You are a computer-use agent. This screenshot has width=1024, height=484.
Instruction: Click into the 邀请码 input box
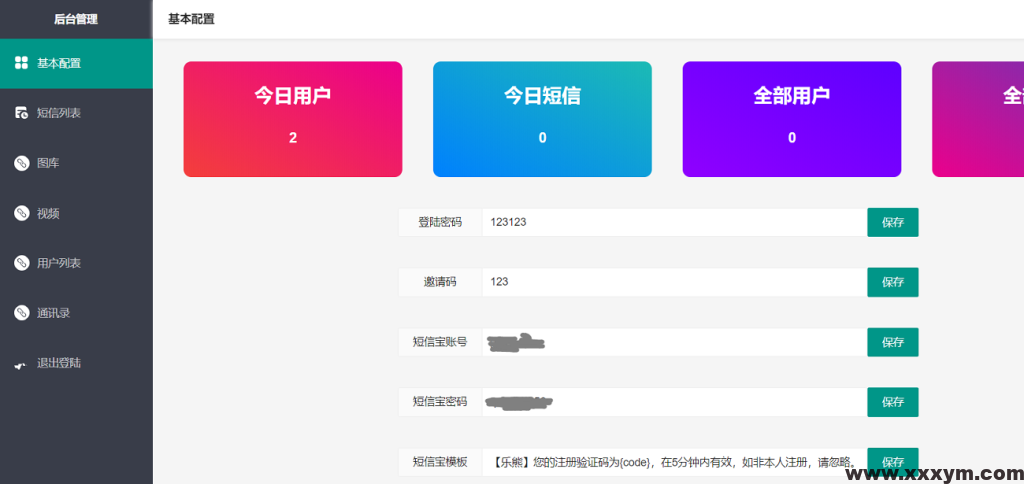click(x=673, y=282)
